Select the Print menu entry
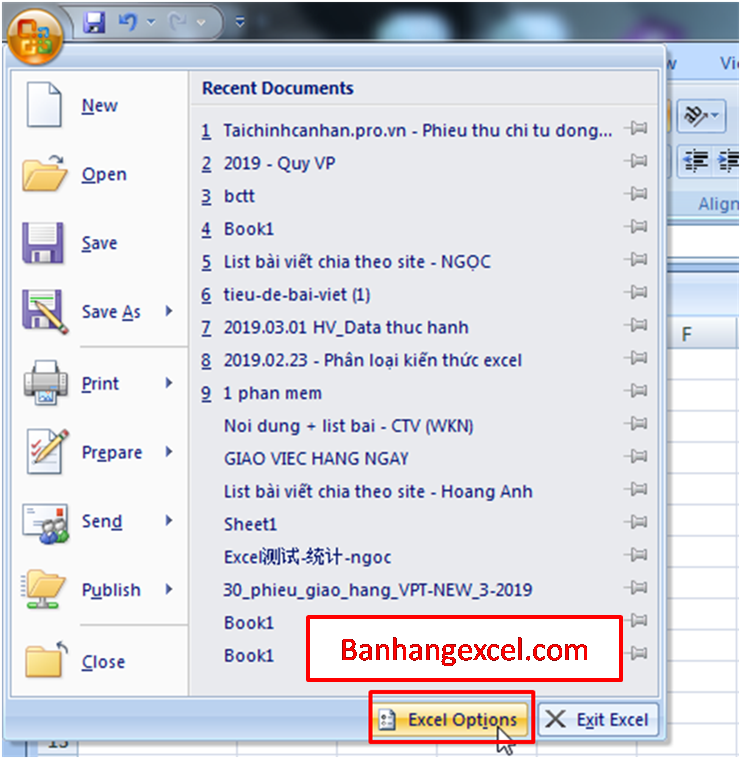Image resolution: width=741 pixels, height=759 pixels. point(100,383)
